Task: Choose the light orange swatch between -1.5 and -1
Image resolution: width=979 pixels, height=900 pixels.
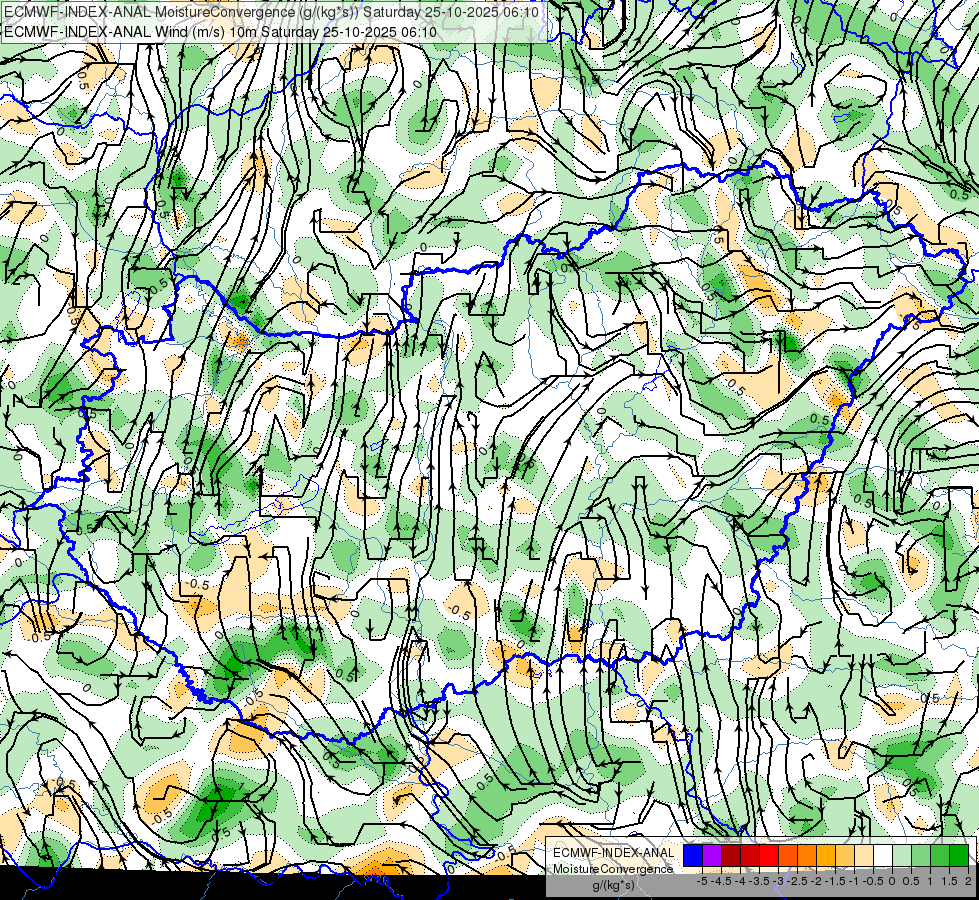Action: 845,855
